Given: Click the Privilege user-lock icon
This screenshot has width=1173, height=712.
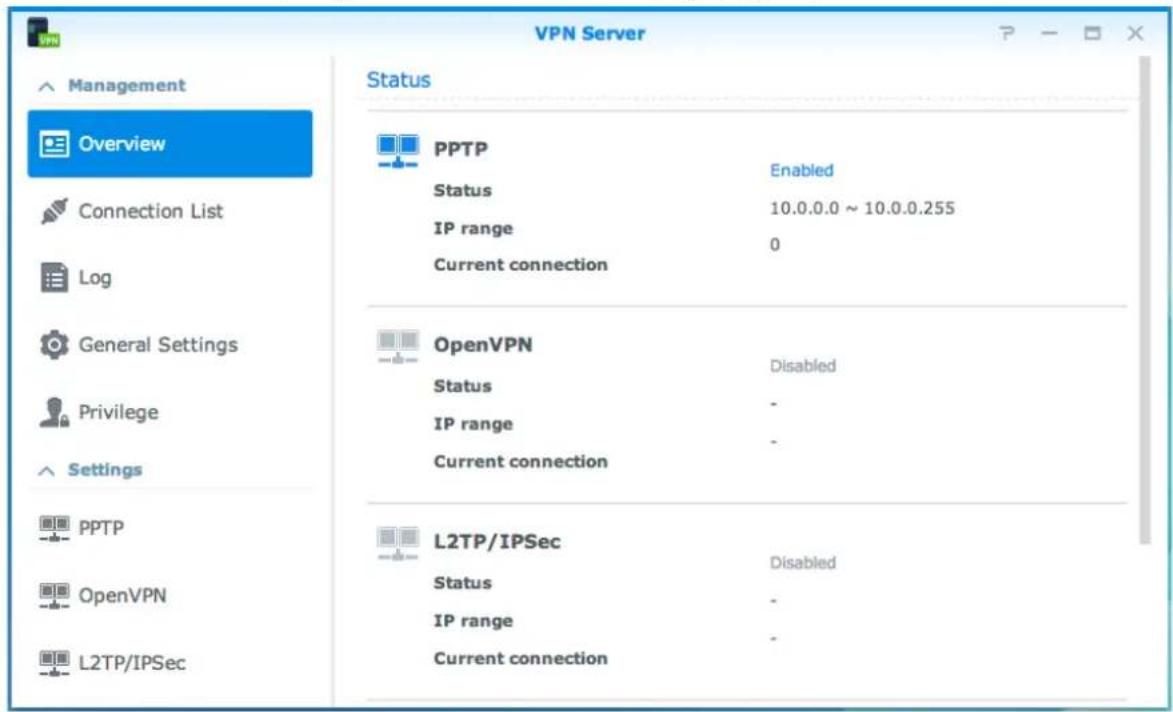Looking at the screenshot, I should click(54, 413).
